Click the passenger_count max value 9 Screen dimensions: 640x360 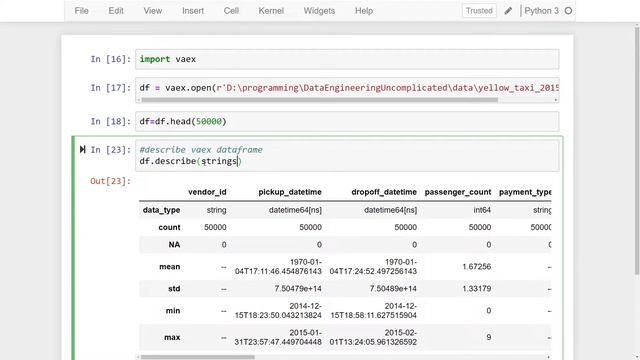(489, 337)
